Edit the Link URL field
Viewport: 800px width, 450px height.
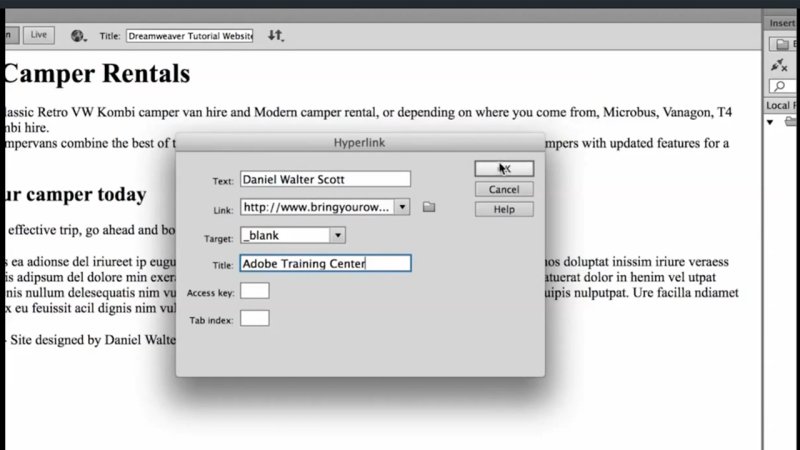(317, 207)
